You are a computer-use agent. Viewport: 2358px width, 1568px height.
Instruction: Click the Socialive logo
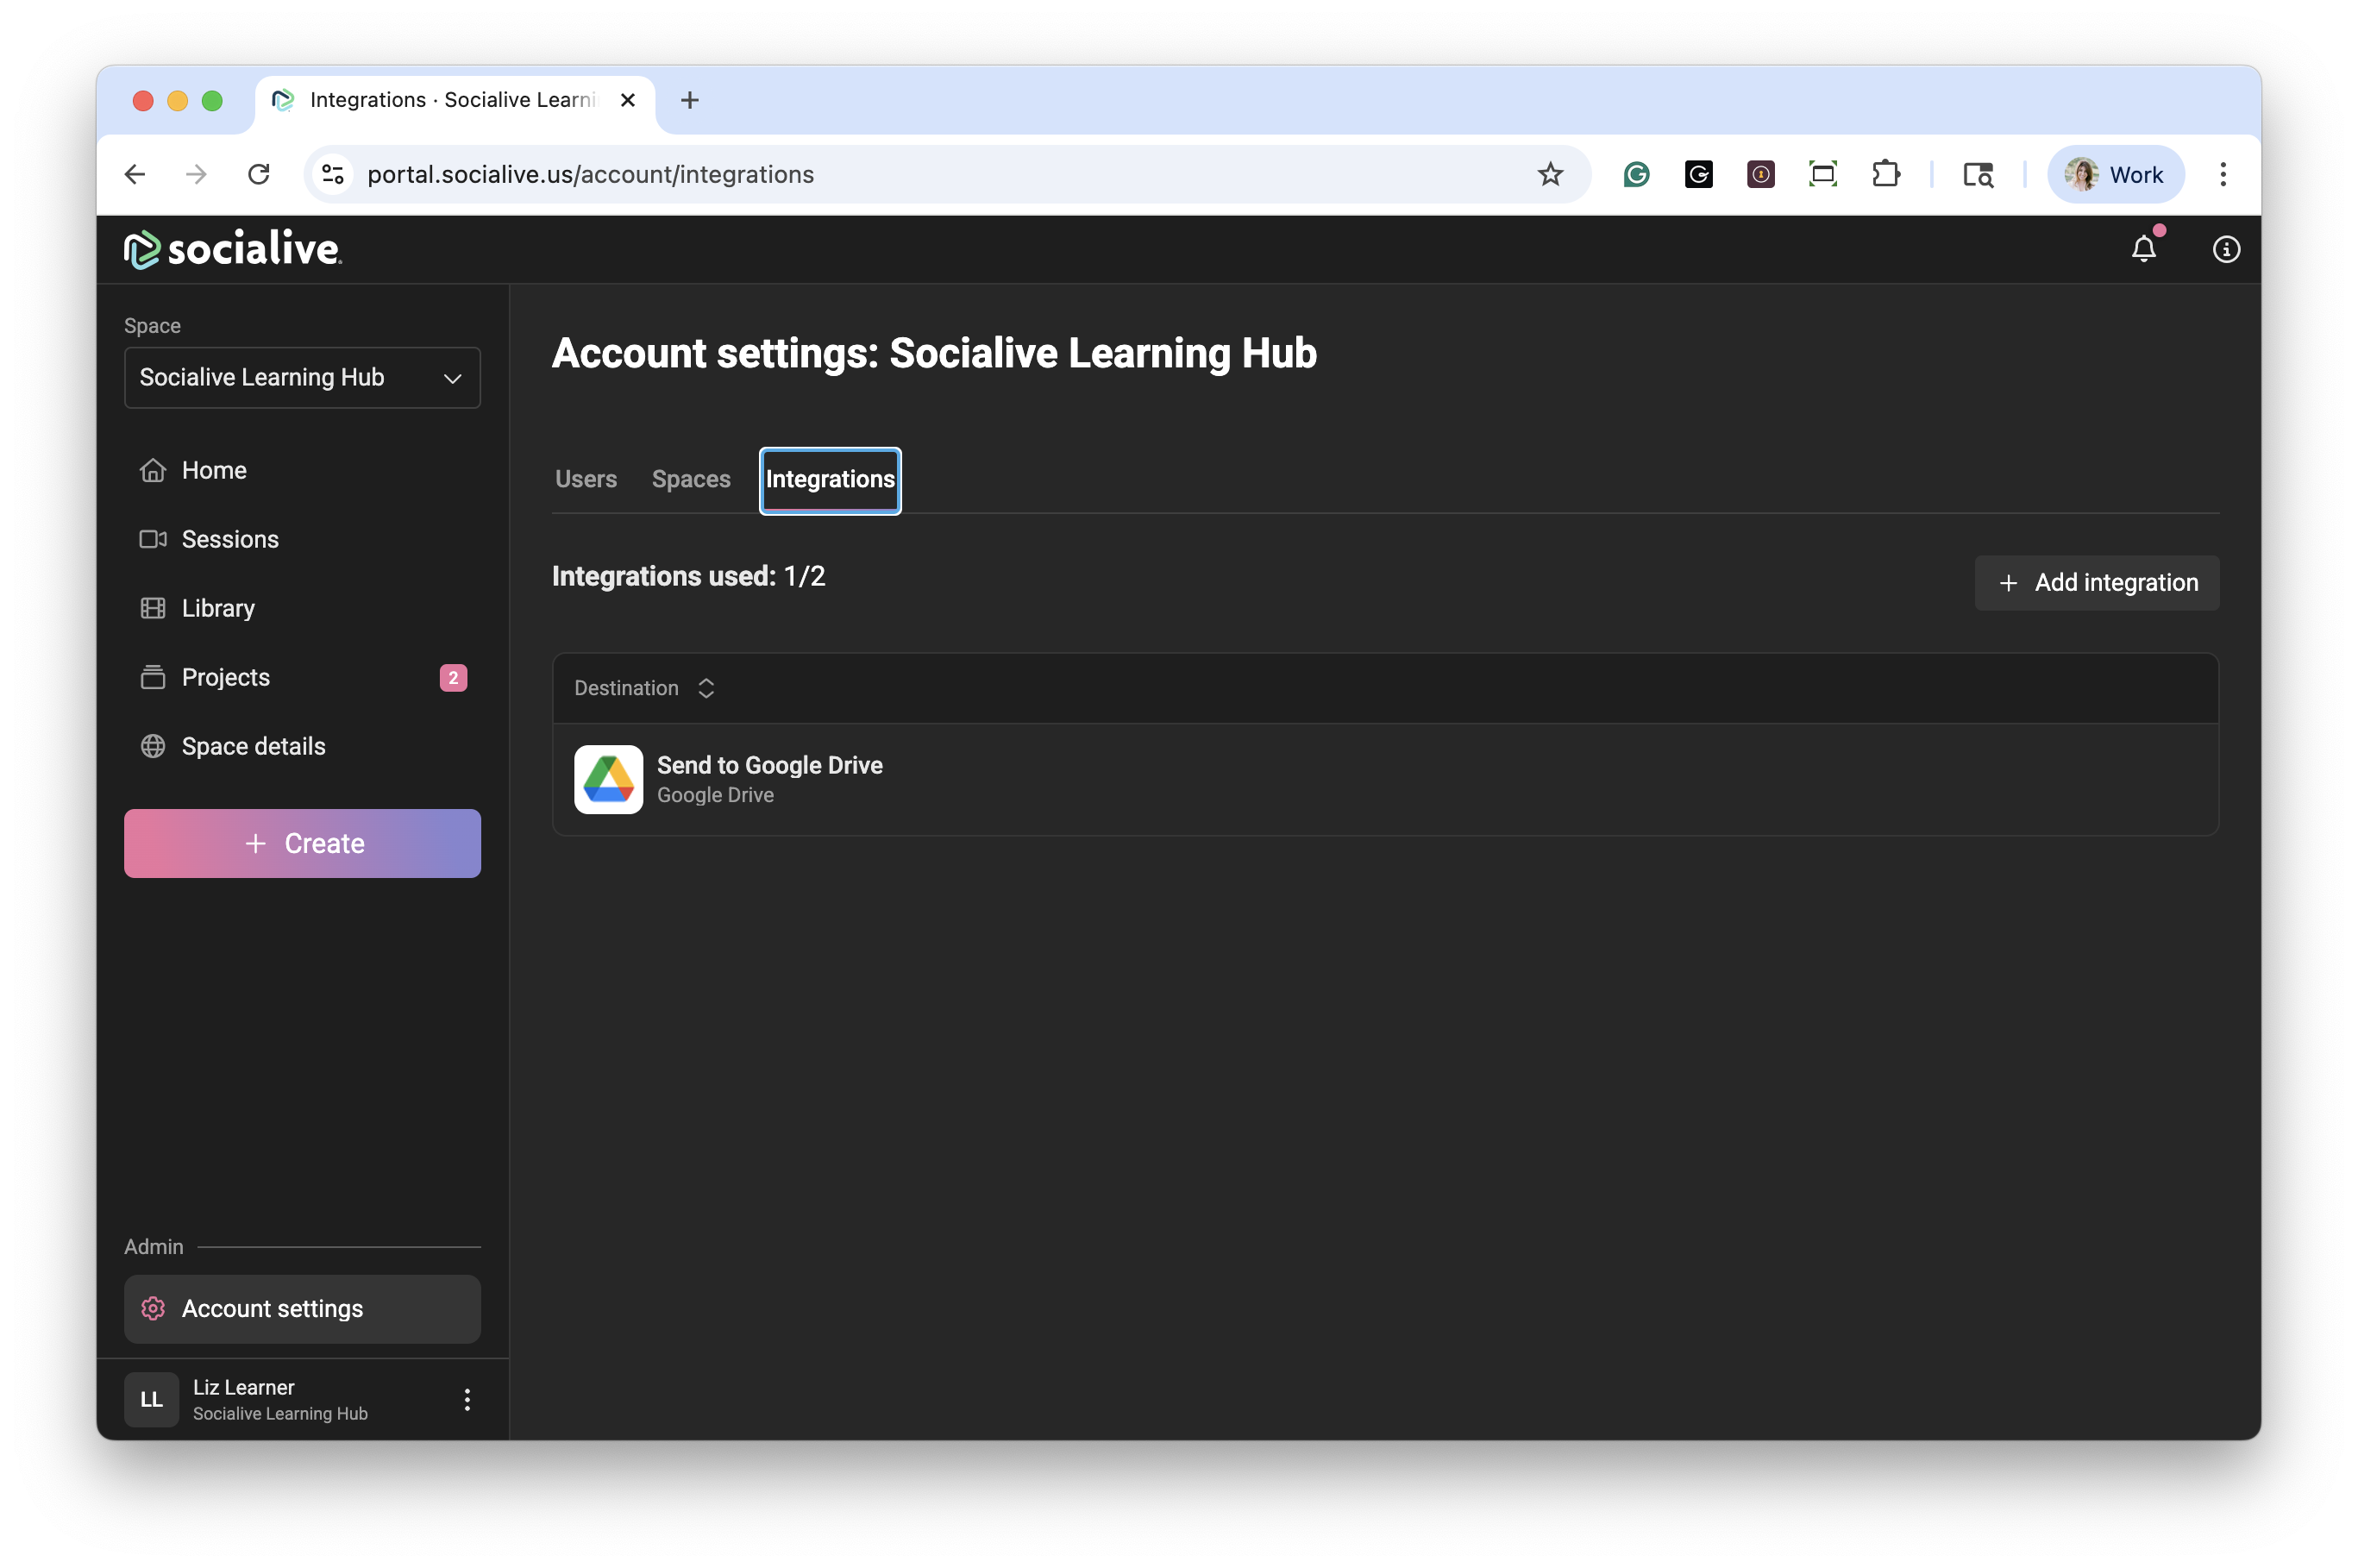click(x=232, y=249)
